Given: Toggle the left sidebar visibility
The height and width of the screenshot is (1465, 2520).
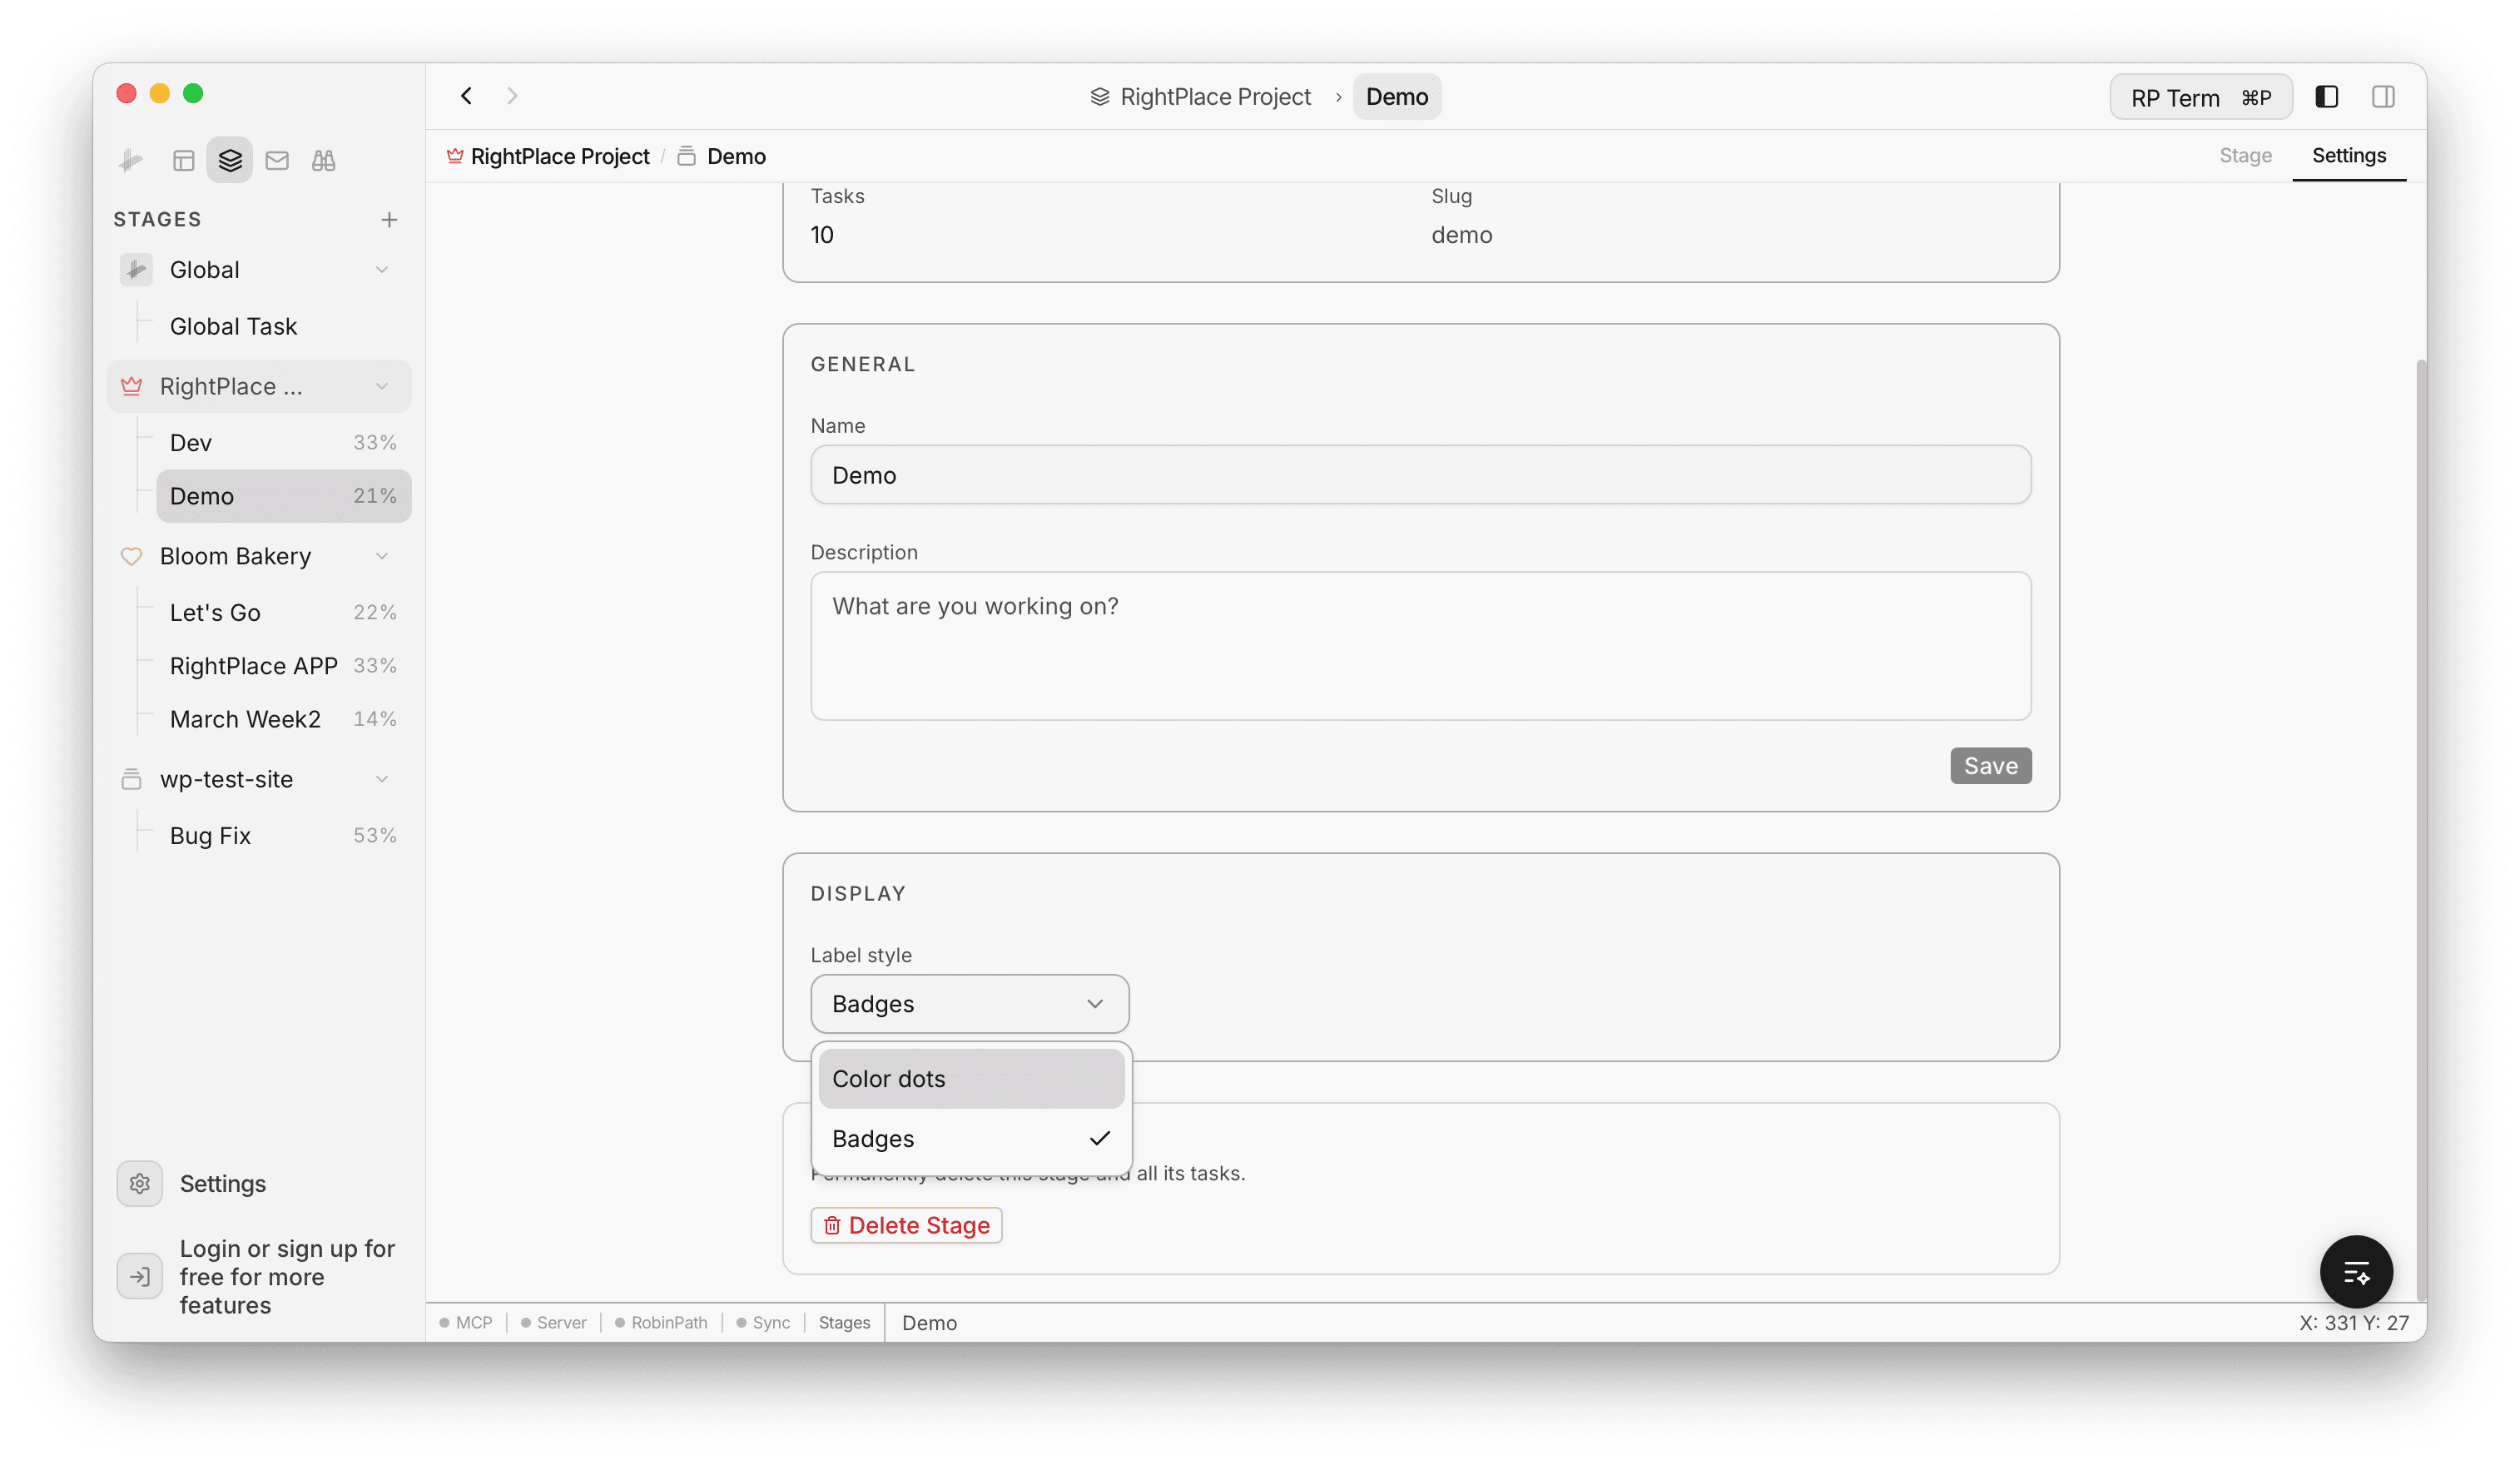Looking at the screenshot, I should coord(2327,96).
